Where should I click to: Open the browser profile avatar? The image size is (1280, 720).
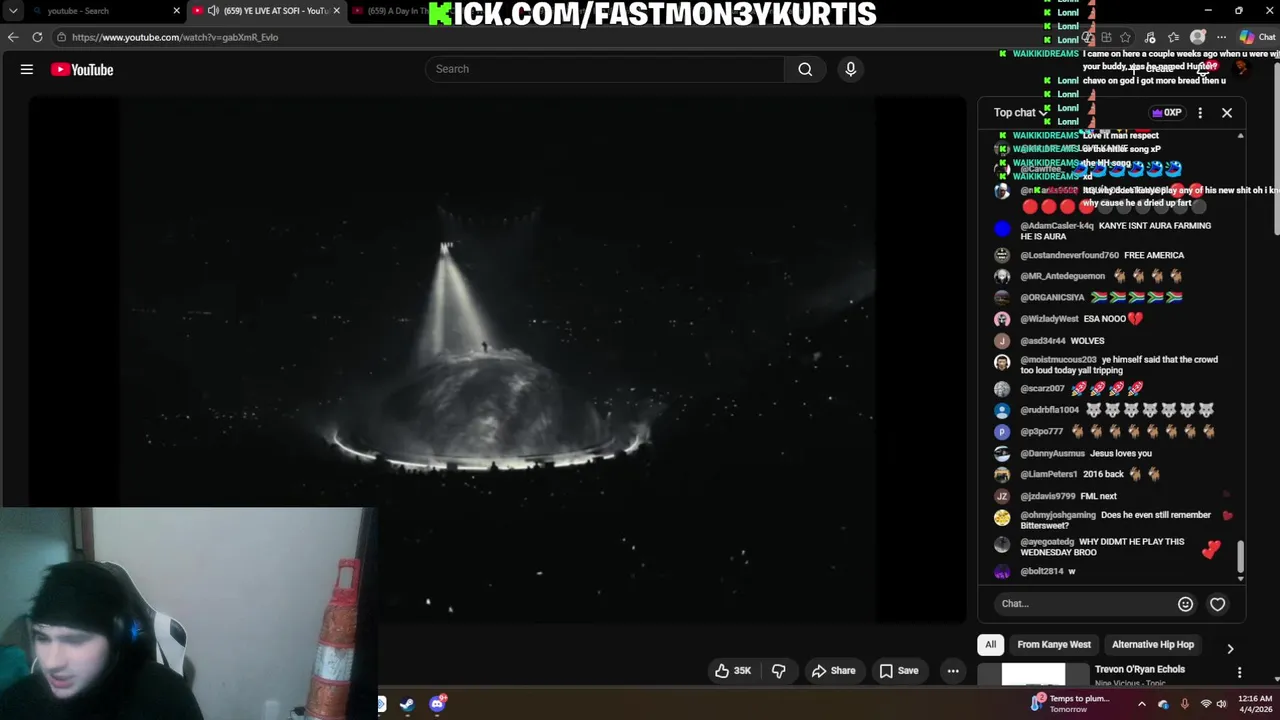tap(1198, 37)
